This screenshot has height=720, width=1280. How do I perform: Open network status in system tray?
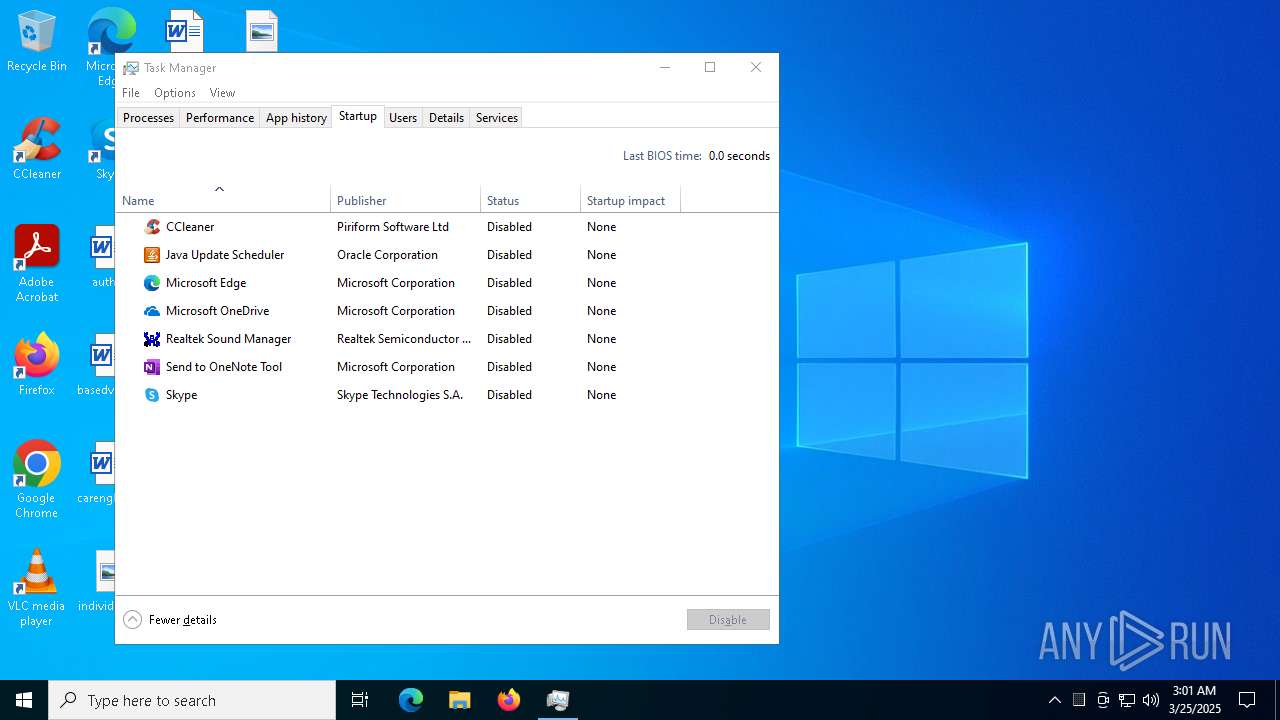(x=1127, y=700)
